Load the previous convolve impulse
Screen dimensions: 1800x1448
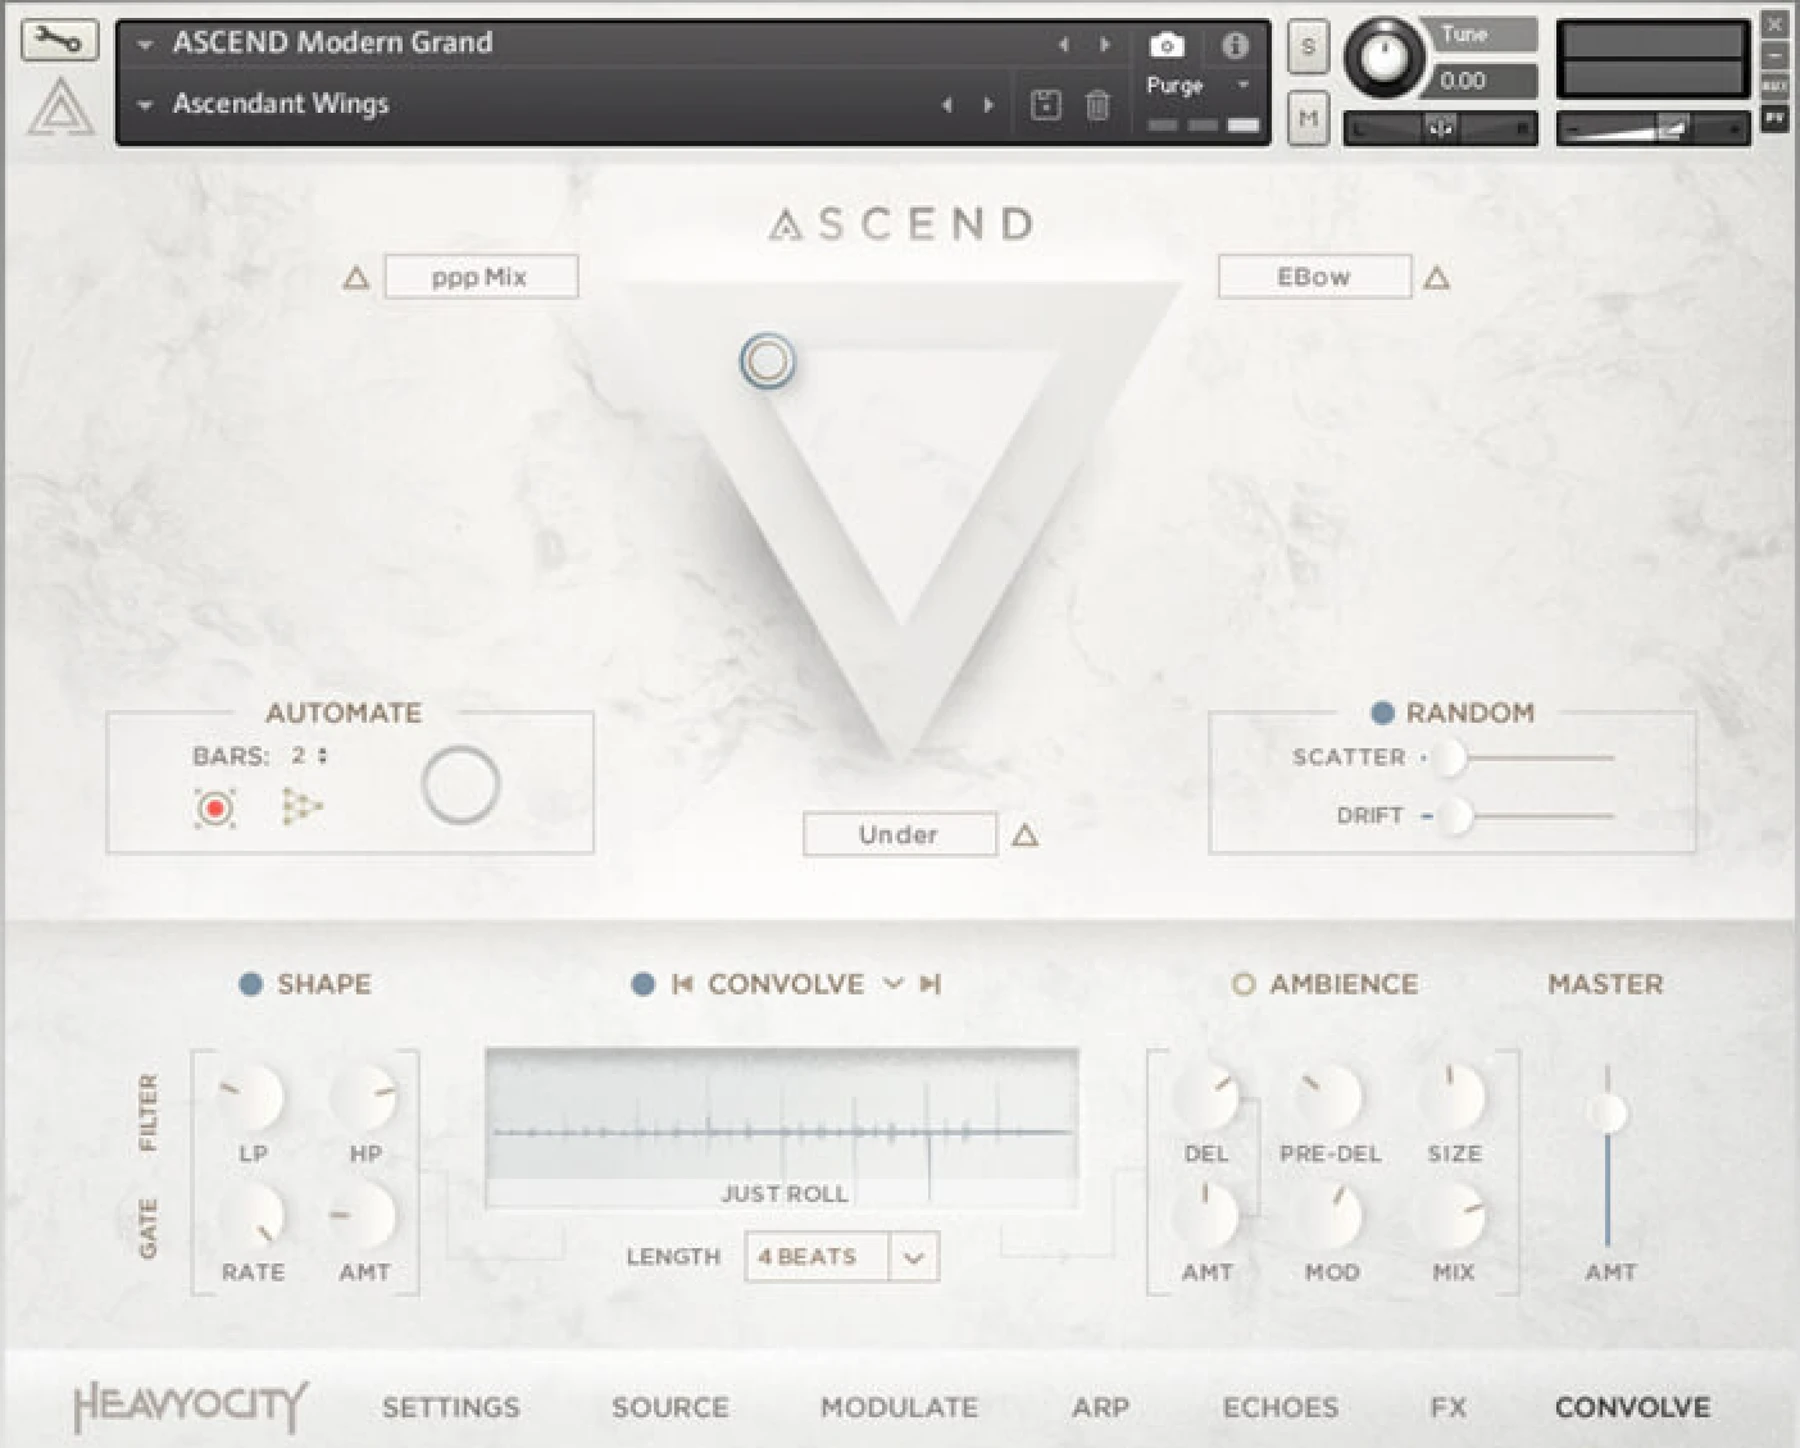point(683,984)
